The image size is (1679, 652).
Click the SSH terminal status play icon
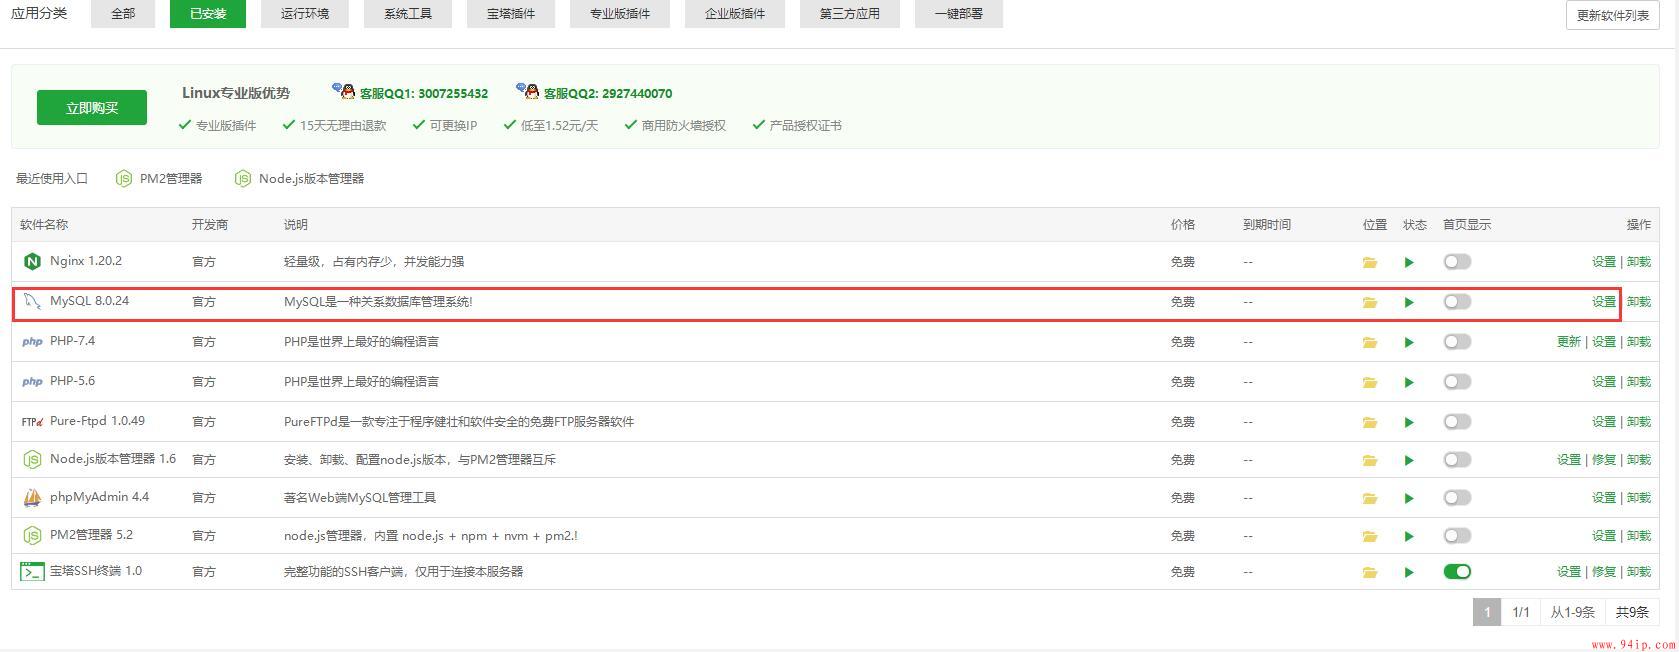[1409, 572]
